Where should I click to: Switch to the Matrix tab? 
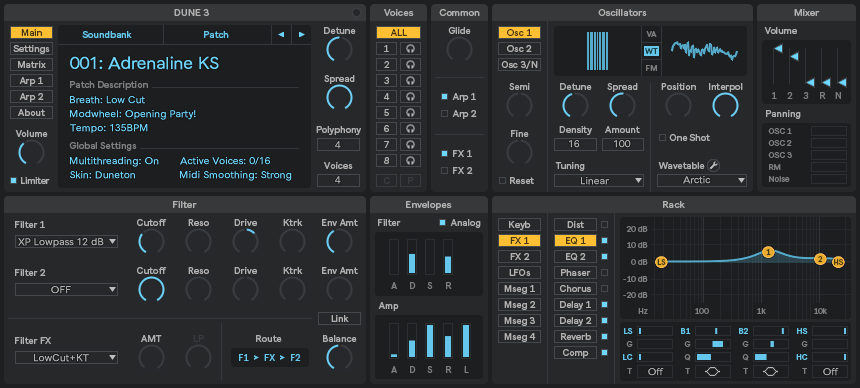click(x=31, y=65)
